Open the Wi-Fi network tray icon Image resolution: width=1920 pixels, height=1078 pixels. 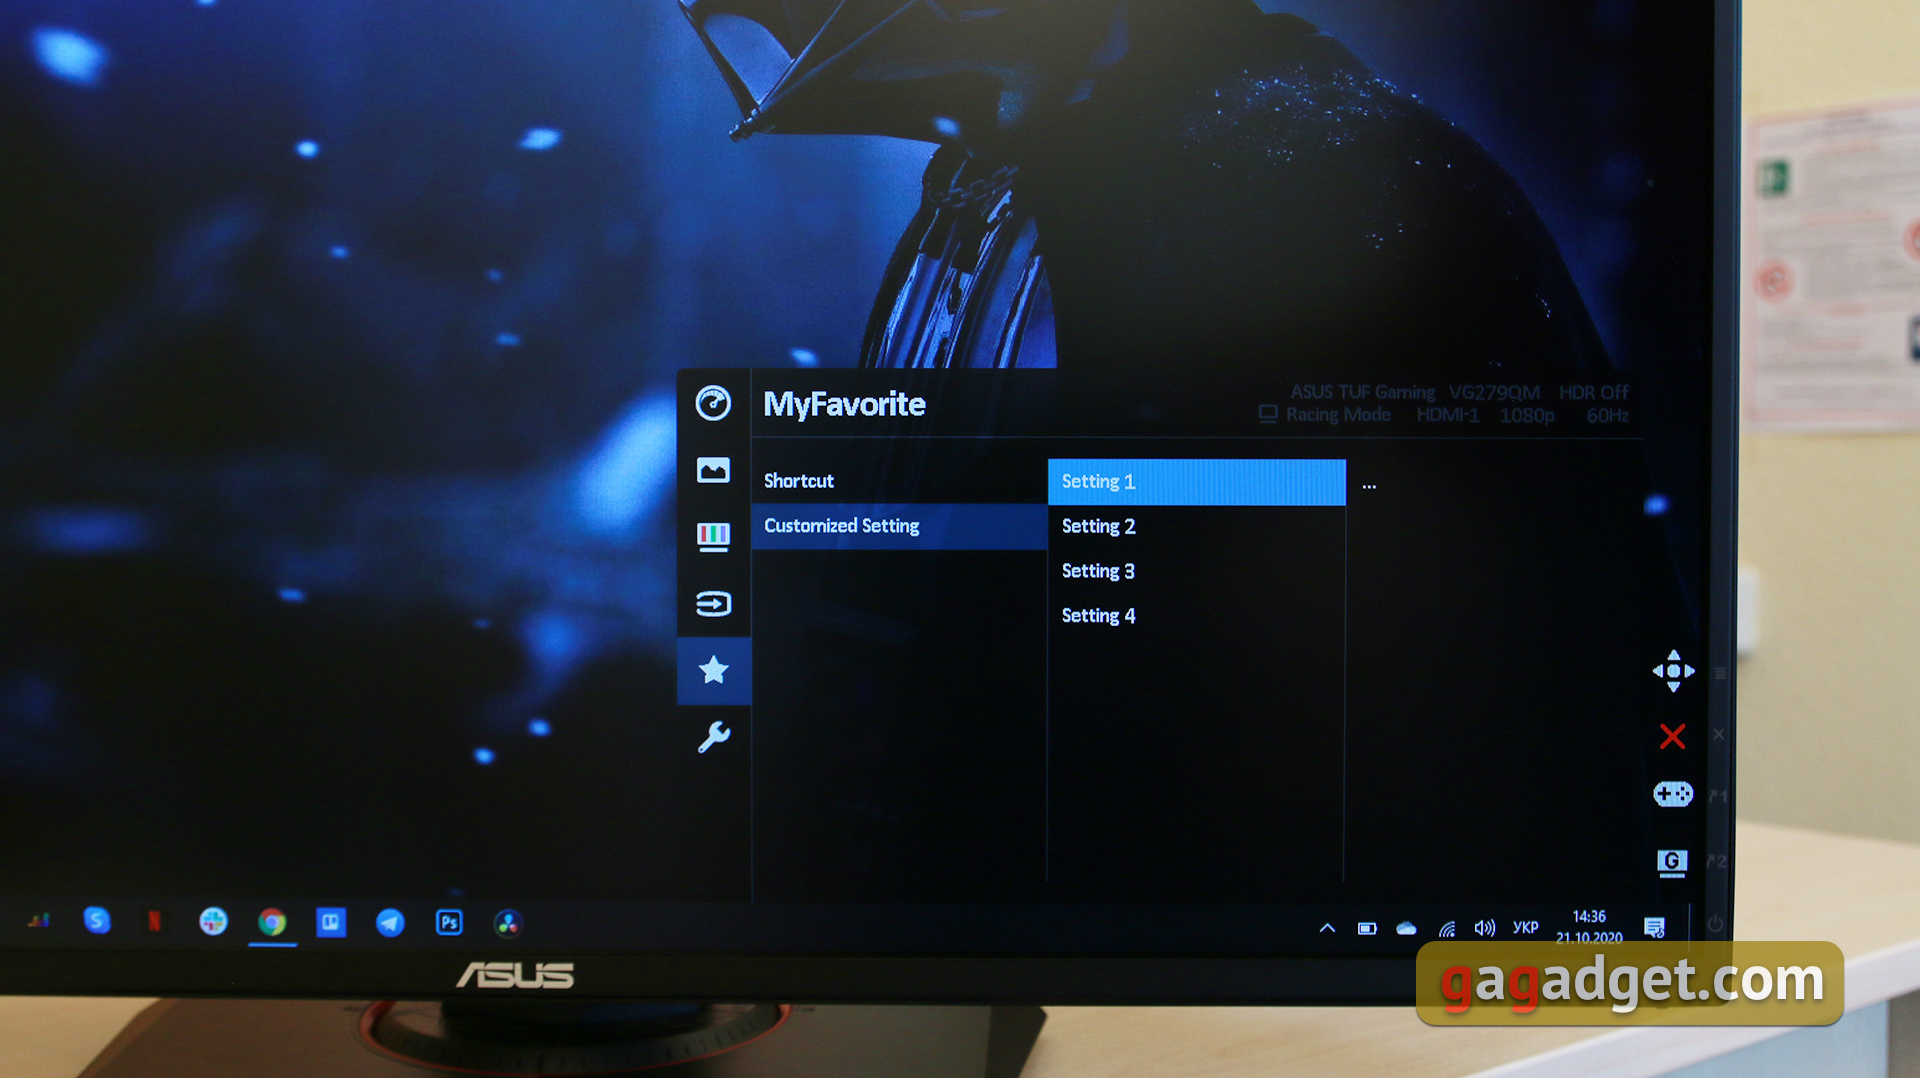[x=1447, y=929]
